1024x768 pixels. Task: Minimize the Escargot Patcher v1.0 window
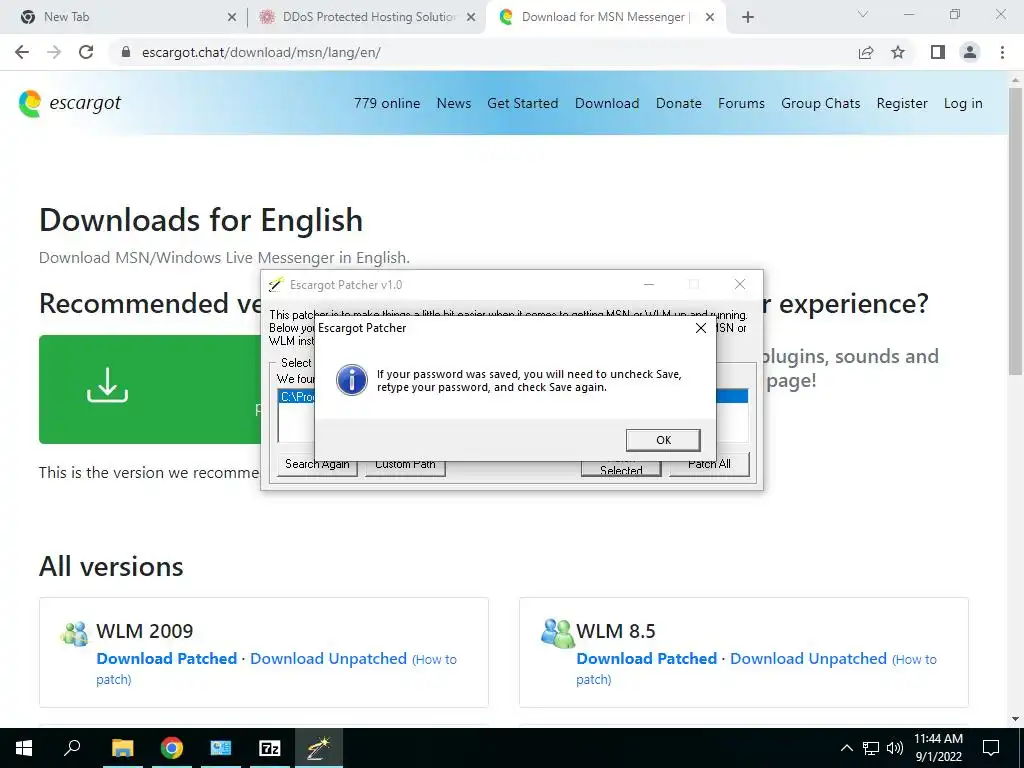648,284
